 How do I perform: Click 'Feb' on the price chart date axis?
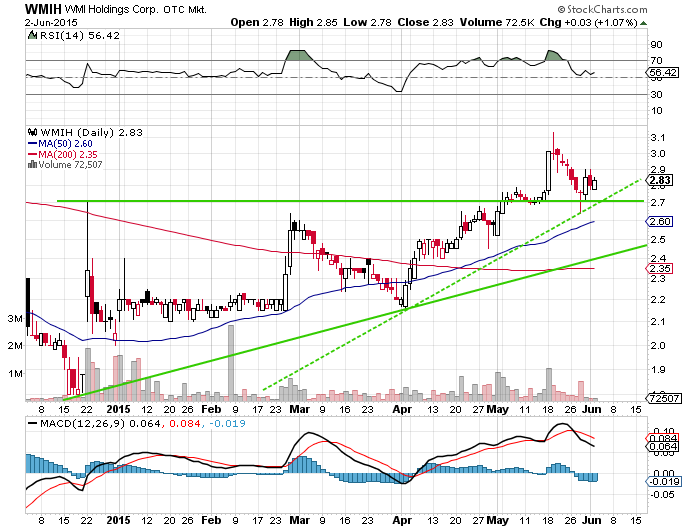coord(211,409)
